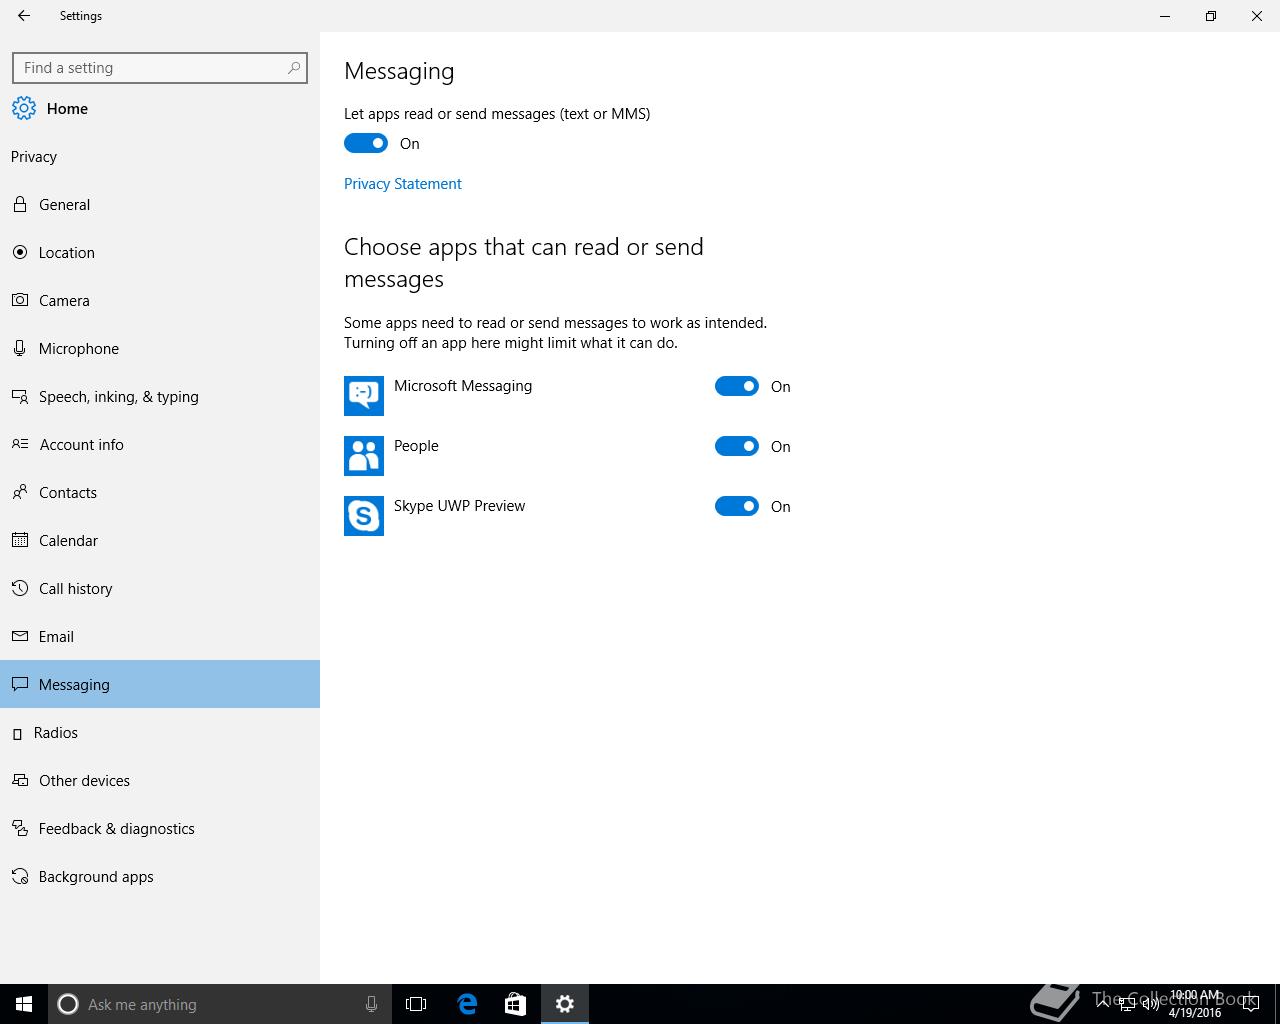Open the Email privacy page
The height and width of the screenshot is (1024, 1280).
coord(160,636)
